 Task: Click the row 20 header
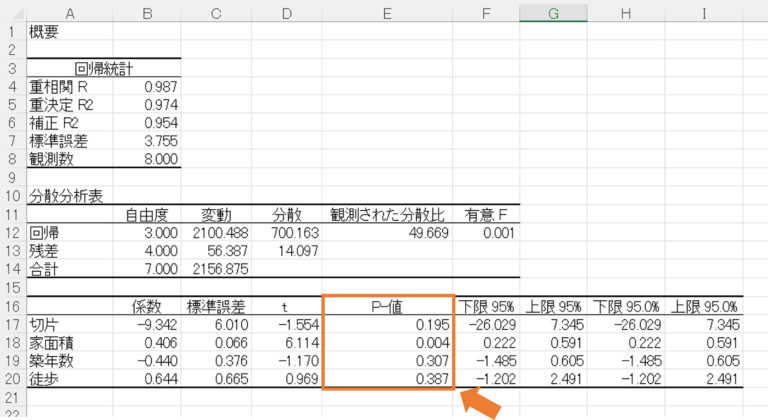pyautogui.click(x=13, y=380)
